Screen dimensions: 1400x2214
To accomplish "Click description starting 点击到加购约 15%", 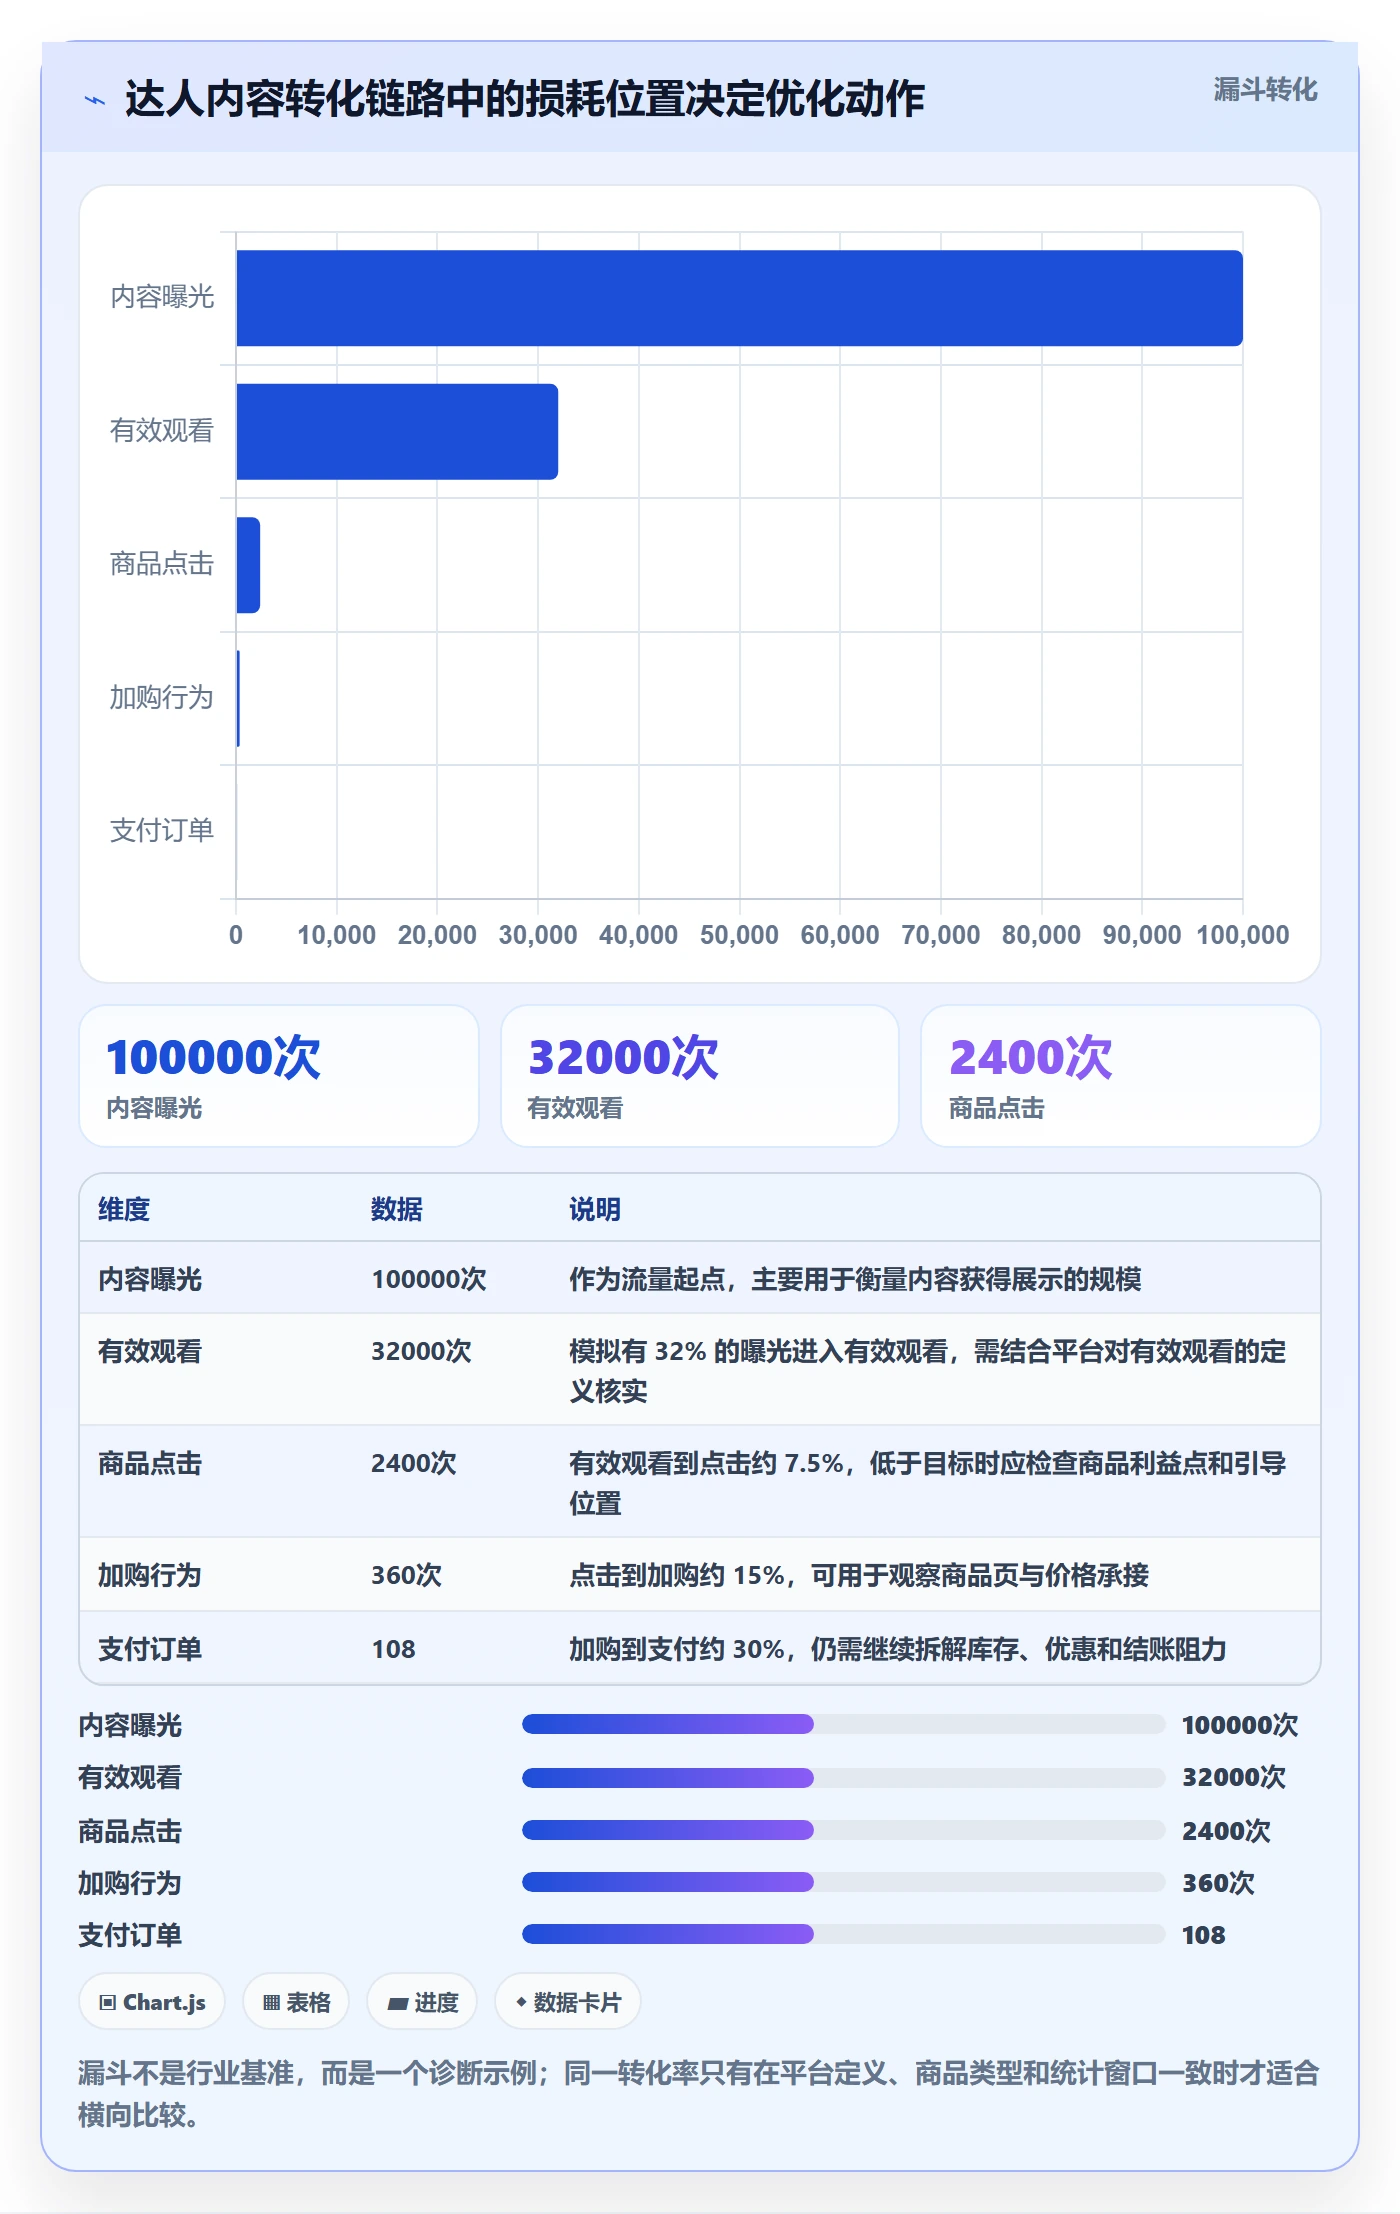I will click(859, 1575).
